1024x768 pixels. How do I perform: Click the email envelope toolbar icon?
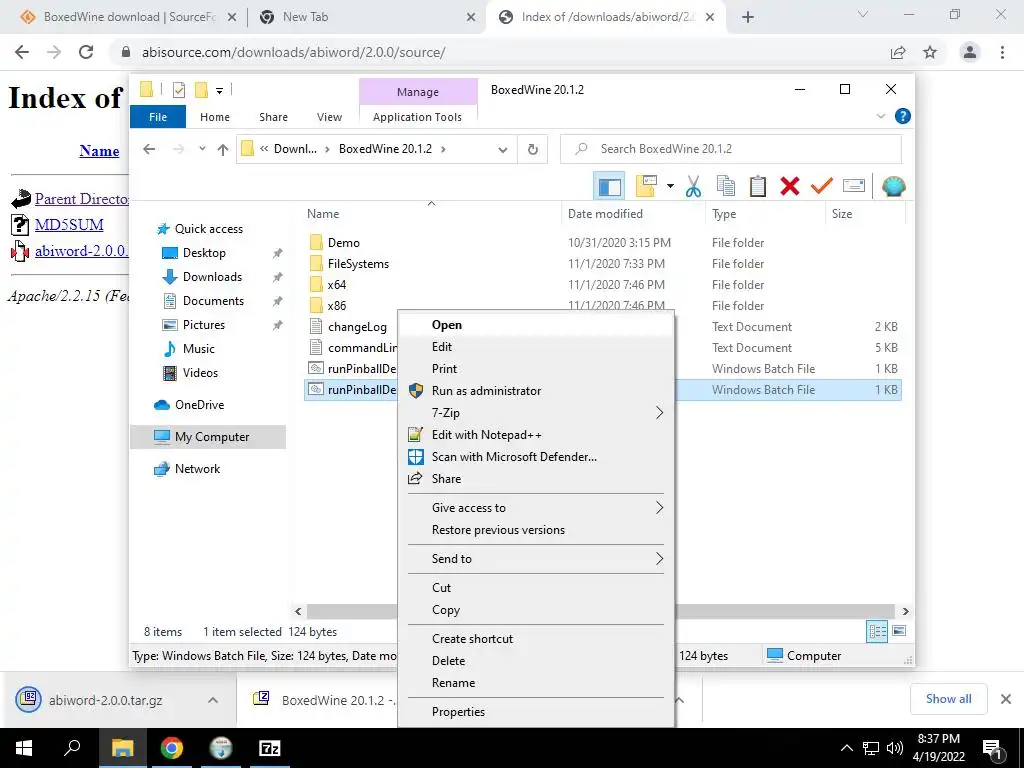[x=854, y=186]
